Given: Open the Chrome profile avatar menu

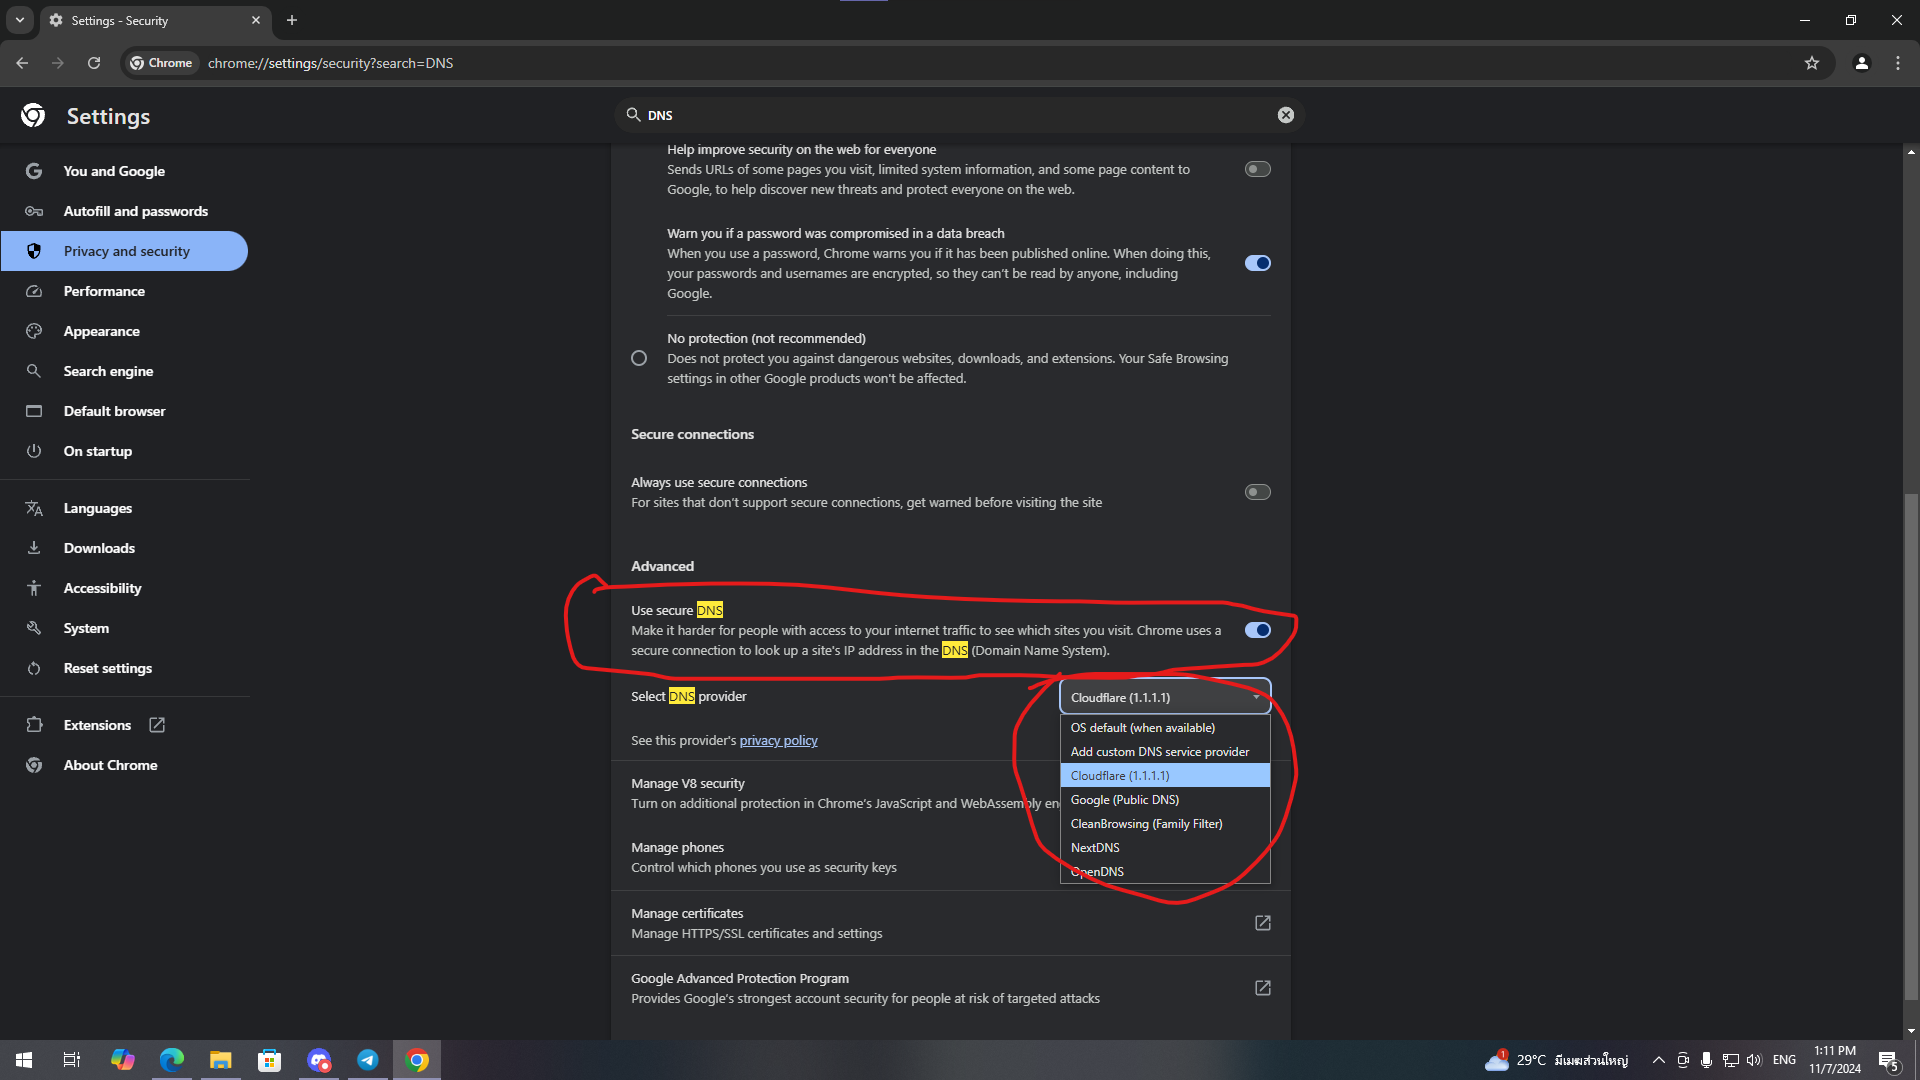Looking at the screenshot, I should pos(1862,63).
